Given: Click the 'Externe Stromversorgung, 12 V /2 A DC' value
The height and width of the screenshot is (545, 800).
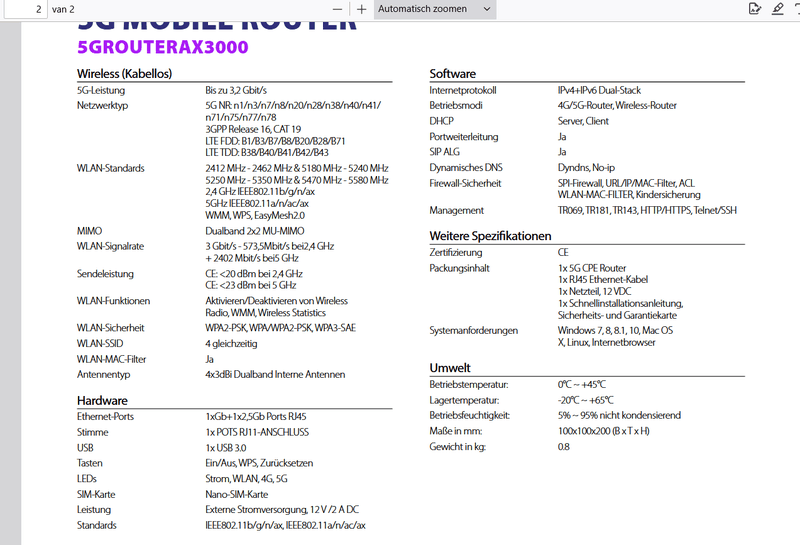Looking at the screenshot, I should click(x=282, y=510).
